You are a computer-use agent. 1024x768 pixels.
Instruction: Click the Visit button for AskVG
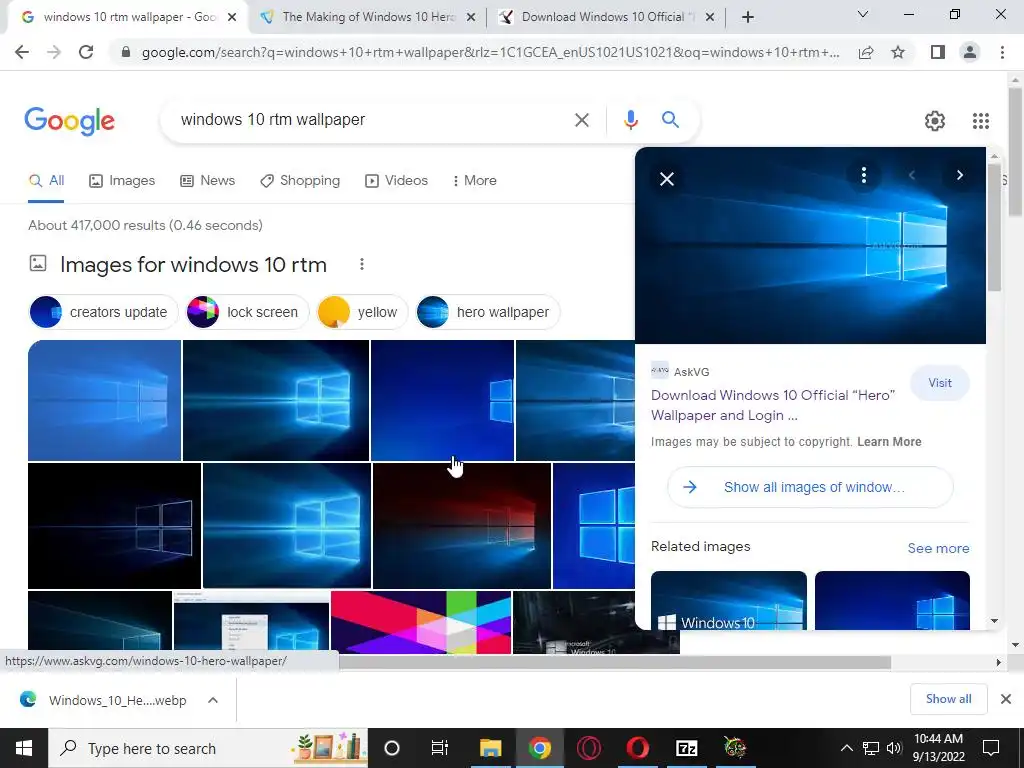pyautogui.click(x=940, y=383)
